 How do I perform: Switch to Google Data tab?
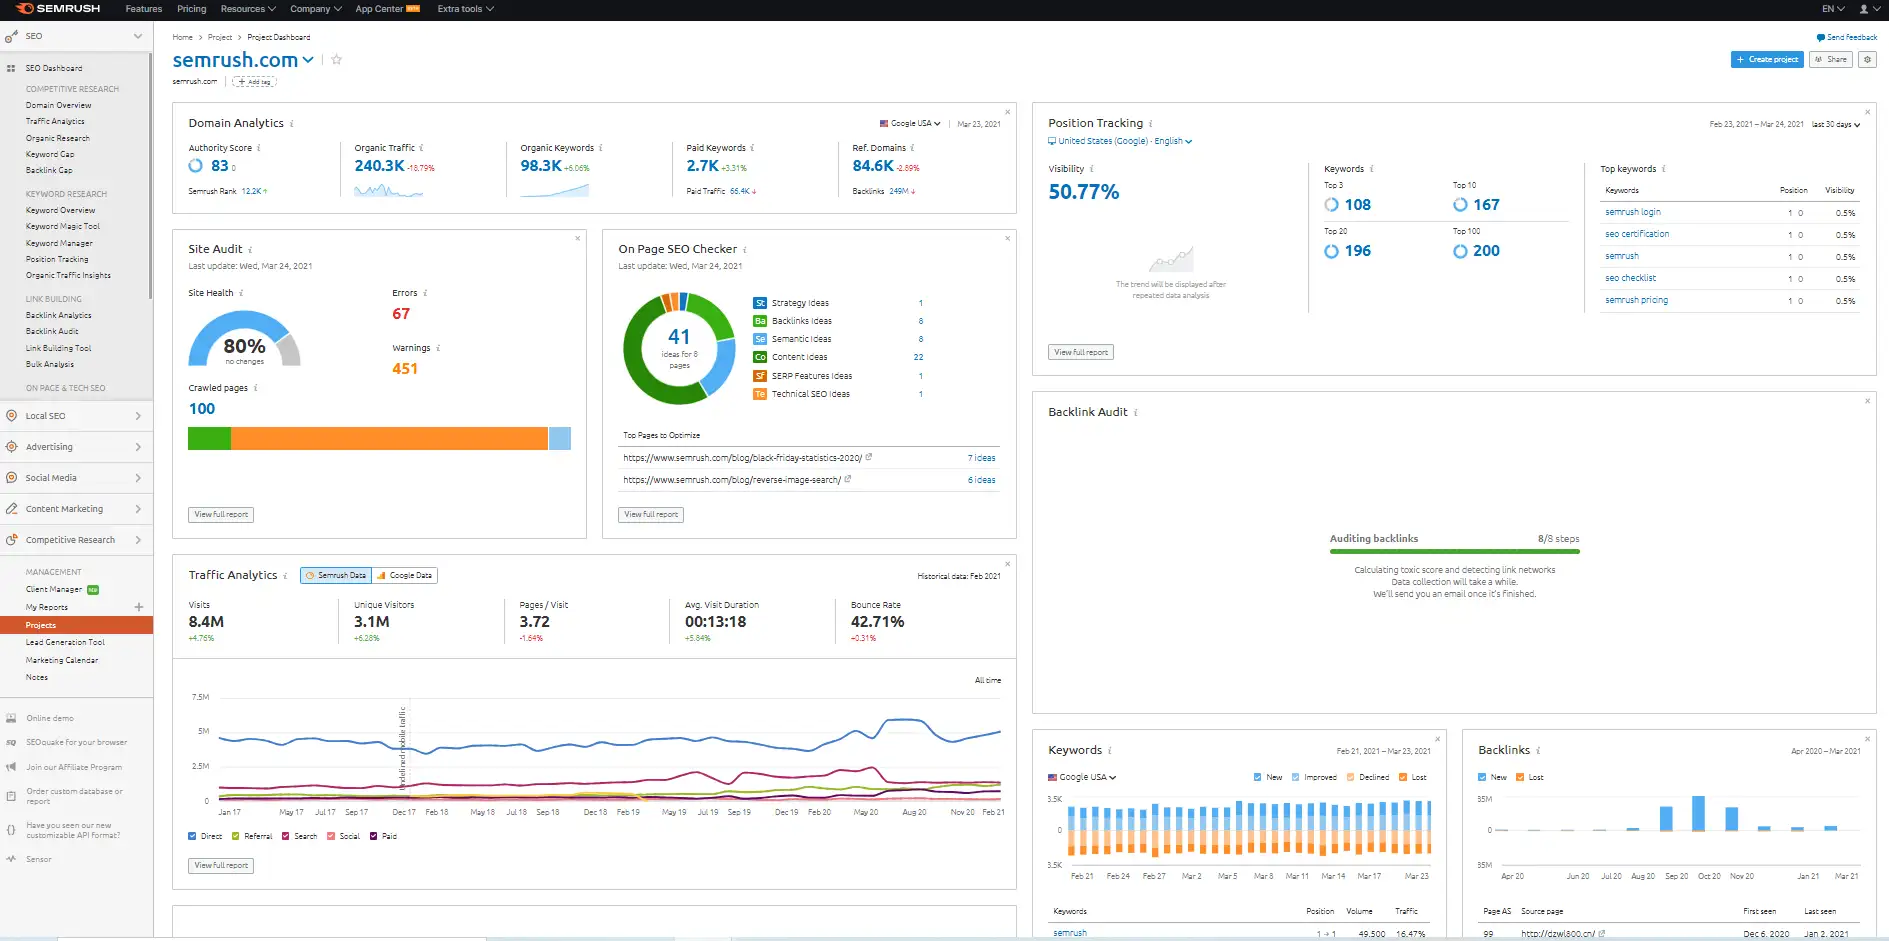[405, 575]
